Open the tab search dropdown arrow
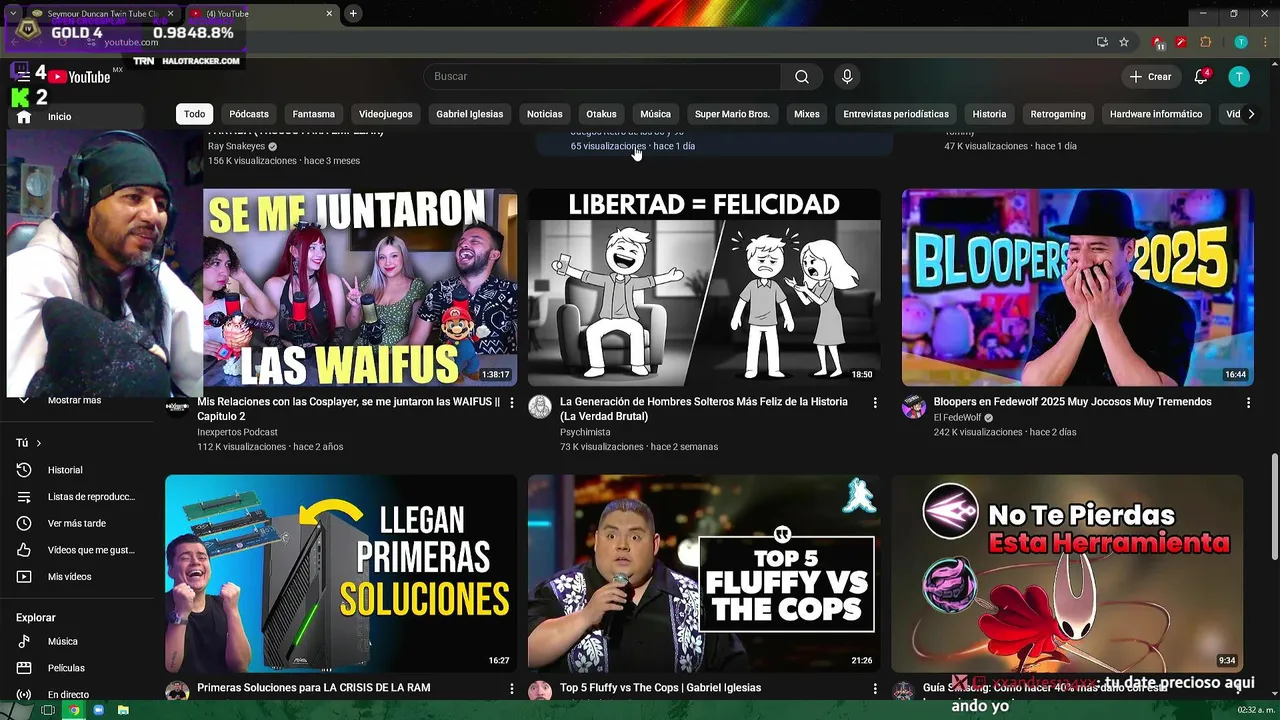 pyautogui.click(x=12, y=14)
